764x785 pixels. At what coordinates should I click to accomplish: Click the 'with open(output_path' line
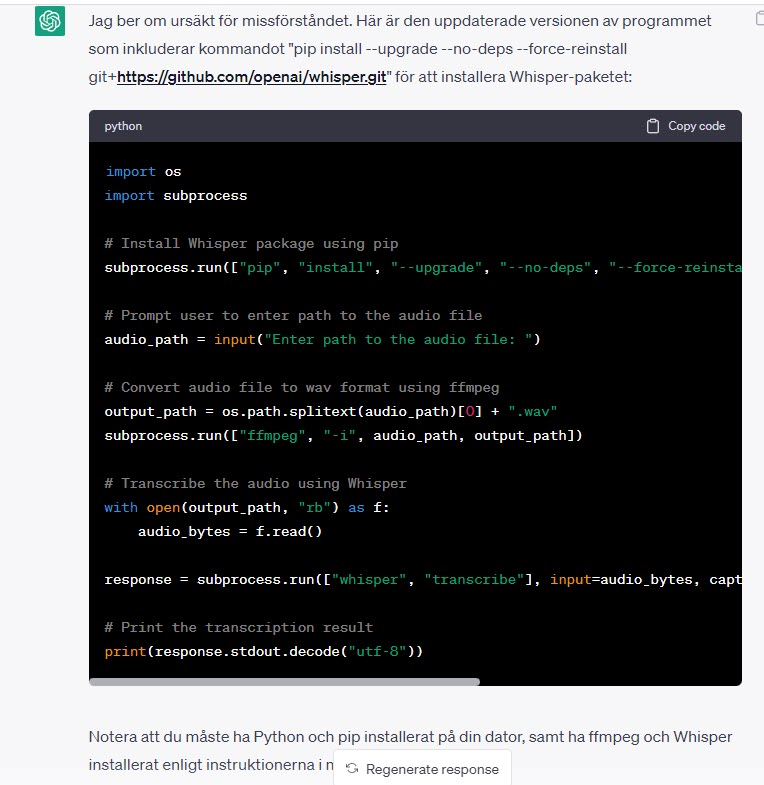pos(247,508)
